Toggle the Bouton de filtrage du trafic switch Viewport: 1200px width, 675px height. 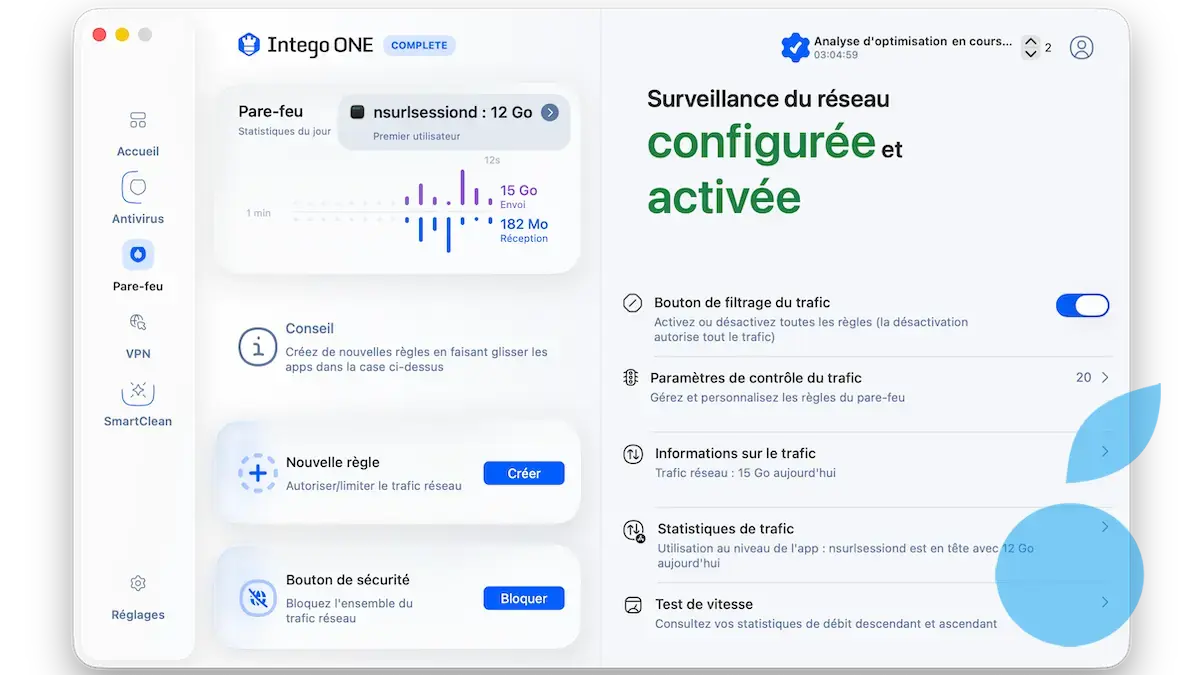click(1083, 305)
